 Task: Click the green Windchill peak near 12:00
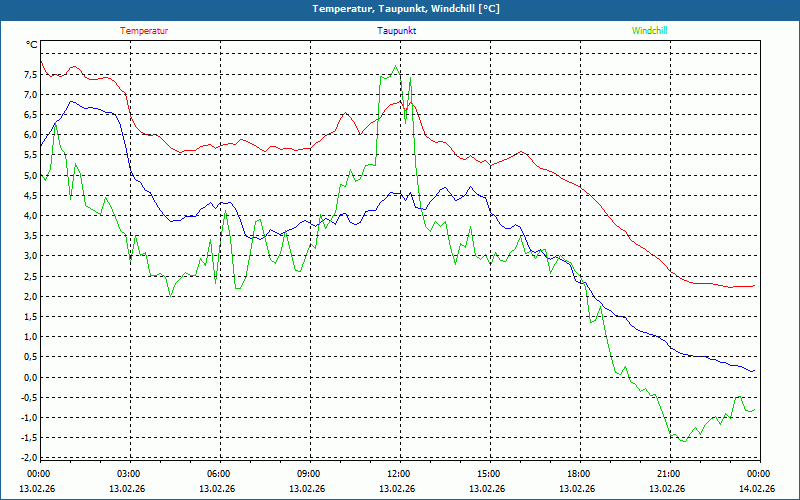[396, 67]
